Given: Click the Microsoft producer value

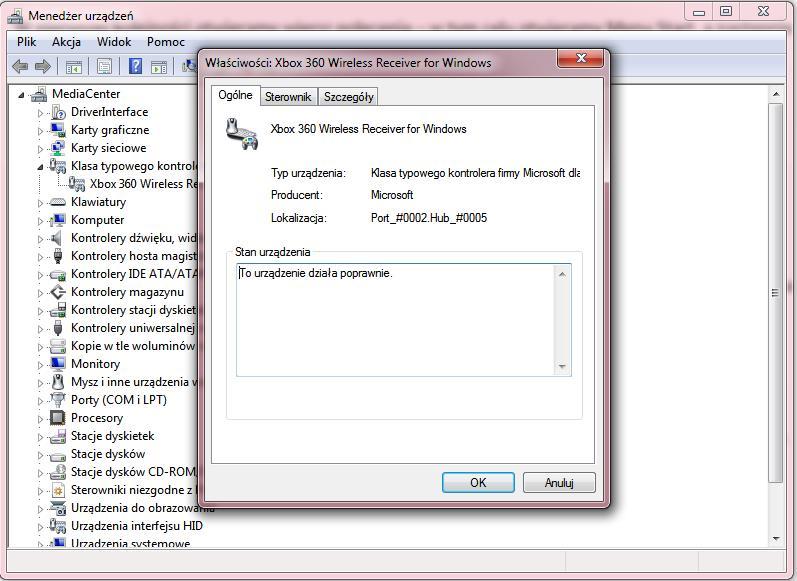Looking at the screenshot, I should [392, 195].
